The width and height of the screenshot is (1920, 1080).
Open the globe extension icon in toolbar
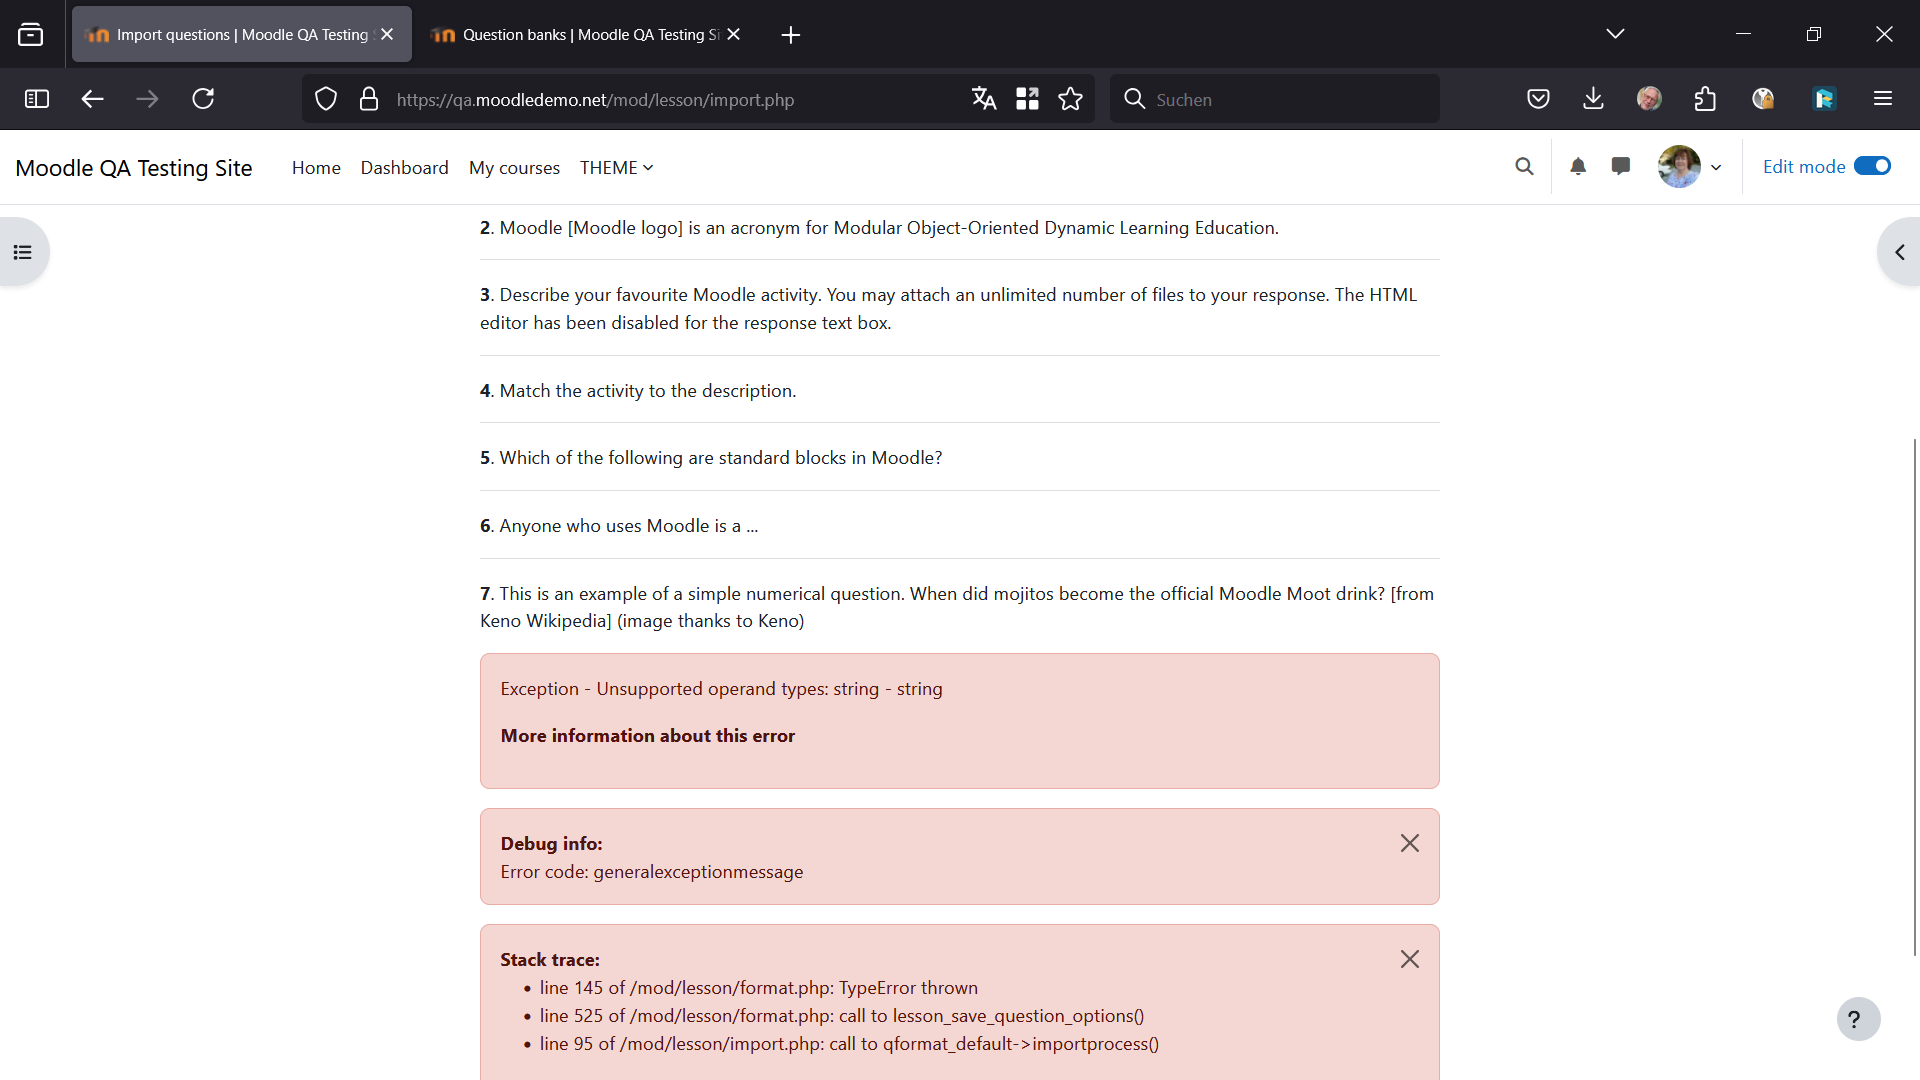pos(1763,99)
